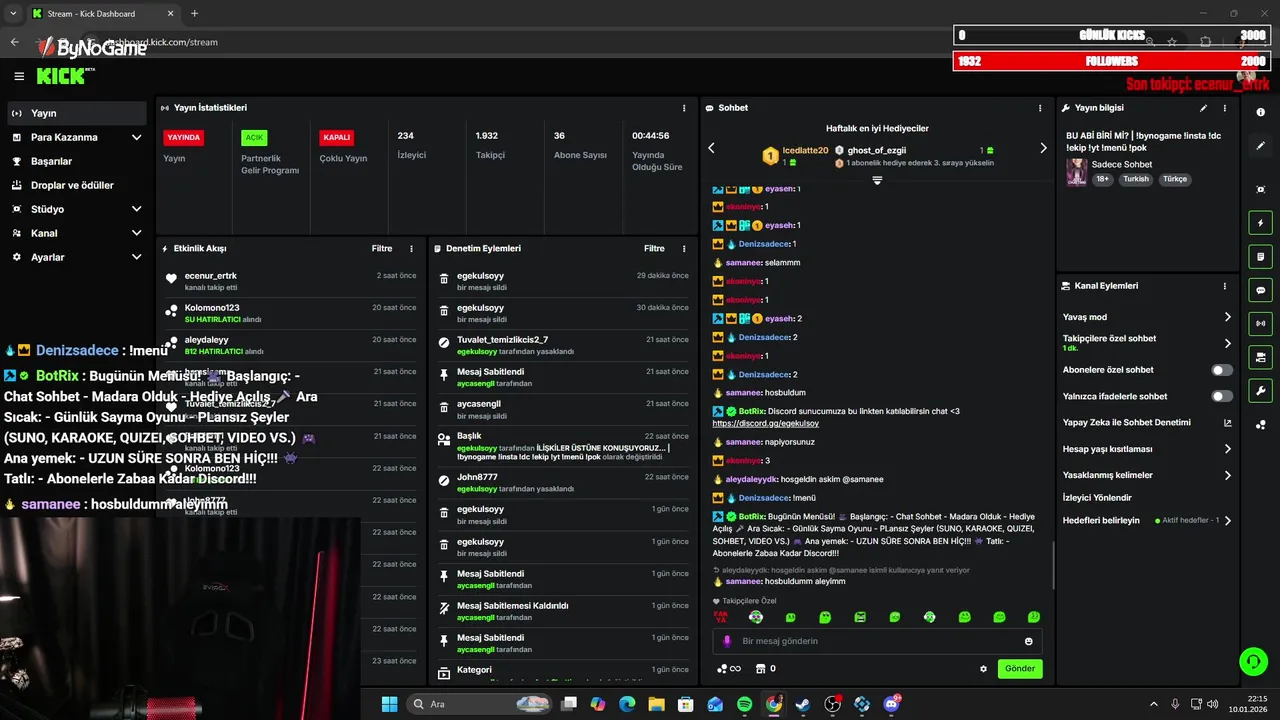The height and width of the screenshot is (720, 1280).
Task: Edit stream info with the pencil icon in Yayın bilgisi
Action: [x=1203, y=108]
